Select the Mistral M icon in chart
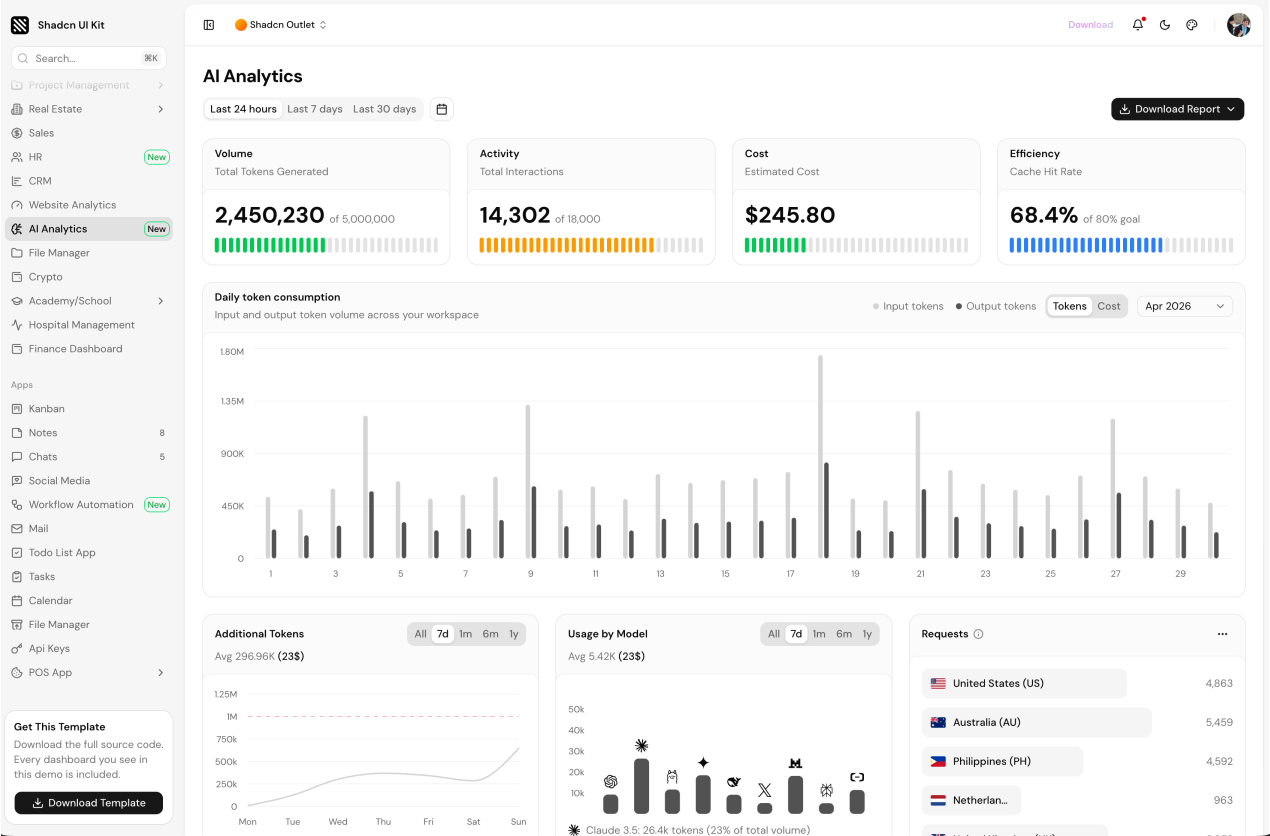The image size is (1270, 836). [x=796, y=763]
